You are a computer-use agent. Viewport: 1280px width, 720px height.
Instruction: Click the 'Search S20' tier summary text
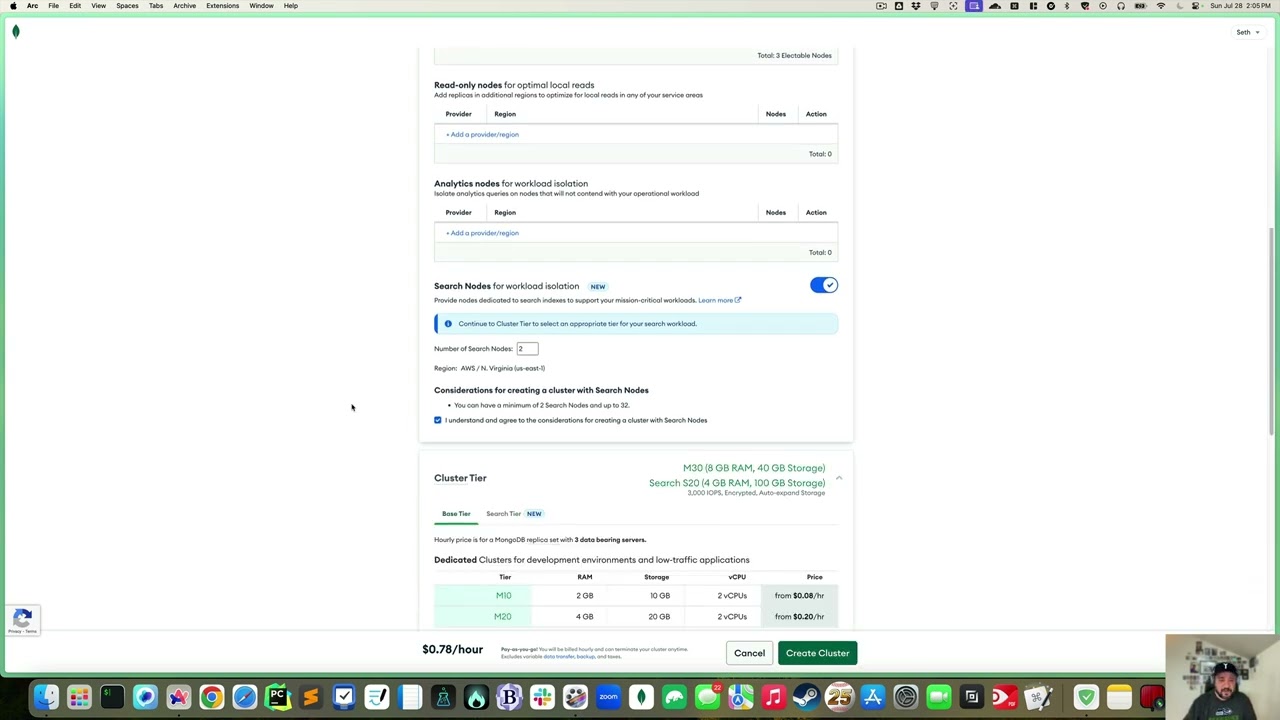[737, 483]
